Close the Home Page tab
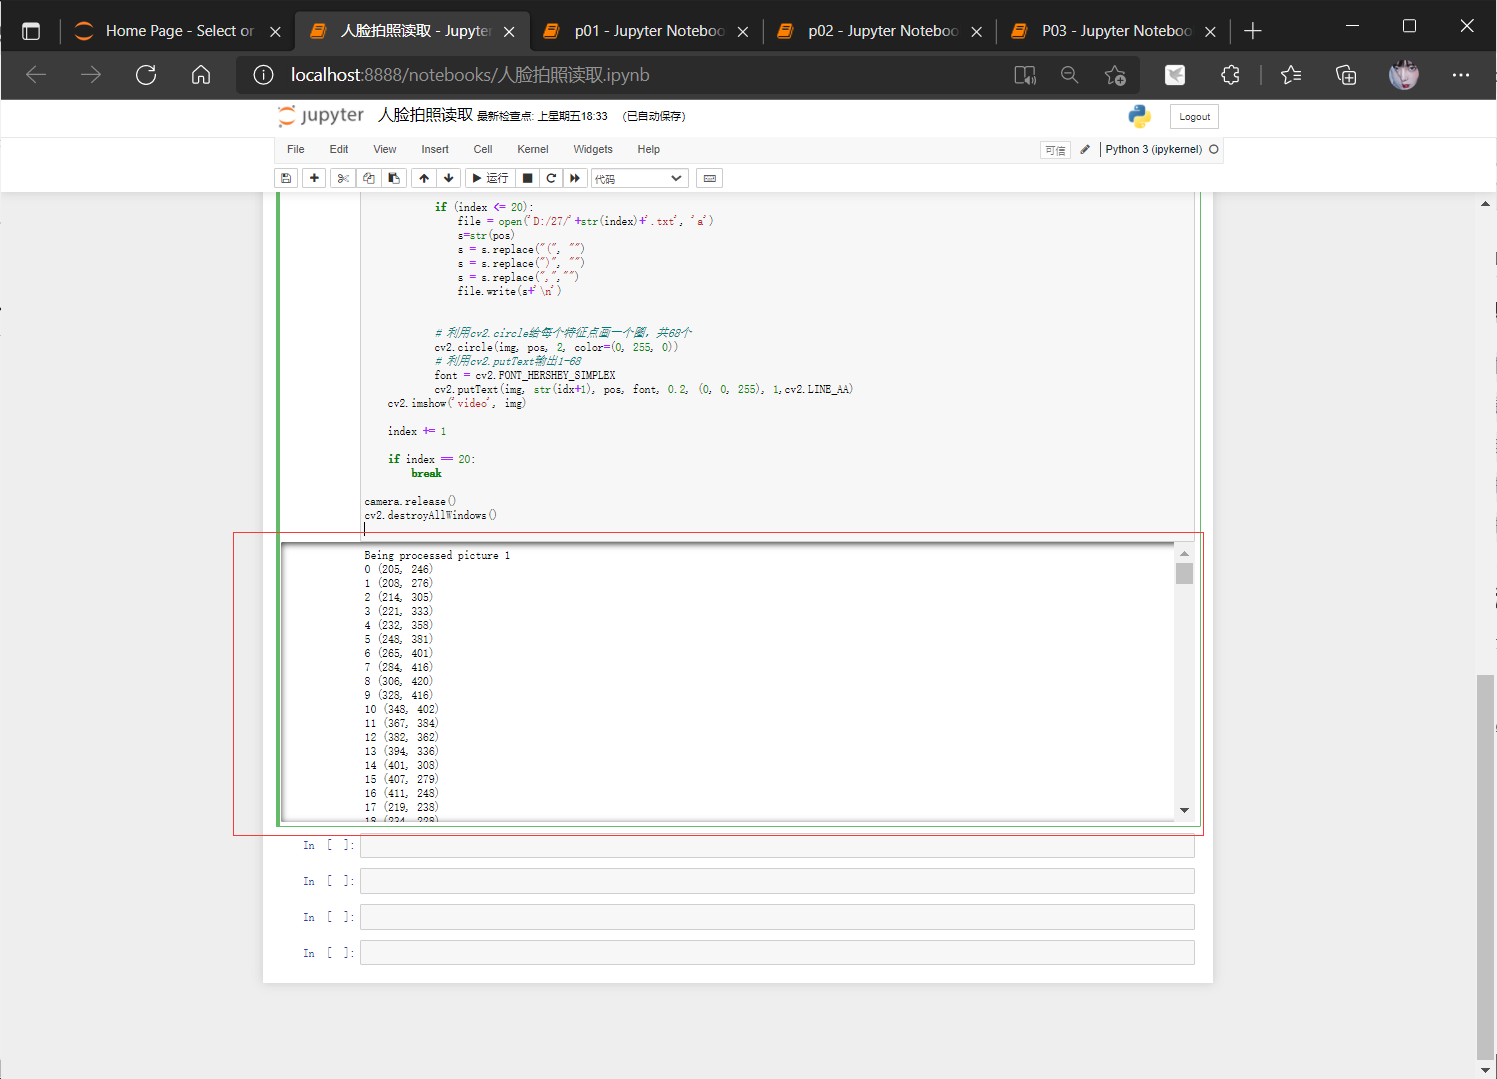1497x1079 pixels. click(x=275, y=32)
